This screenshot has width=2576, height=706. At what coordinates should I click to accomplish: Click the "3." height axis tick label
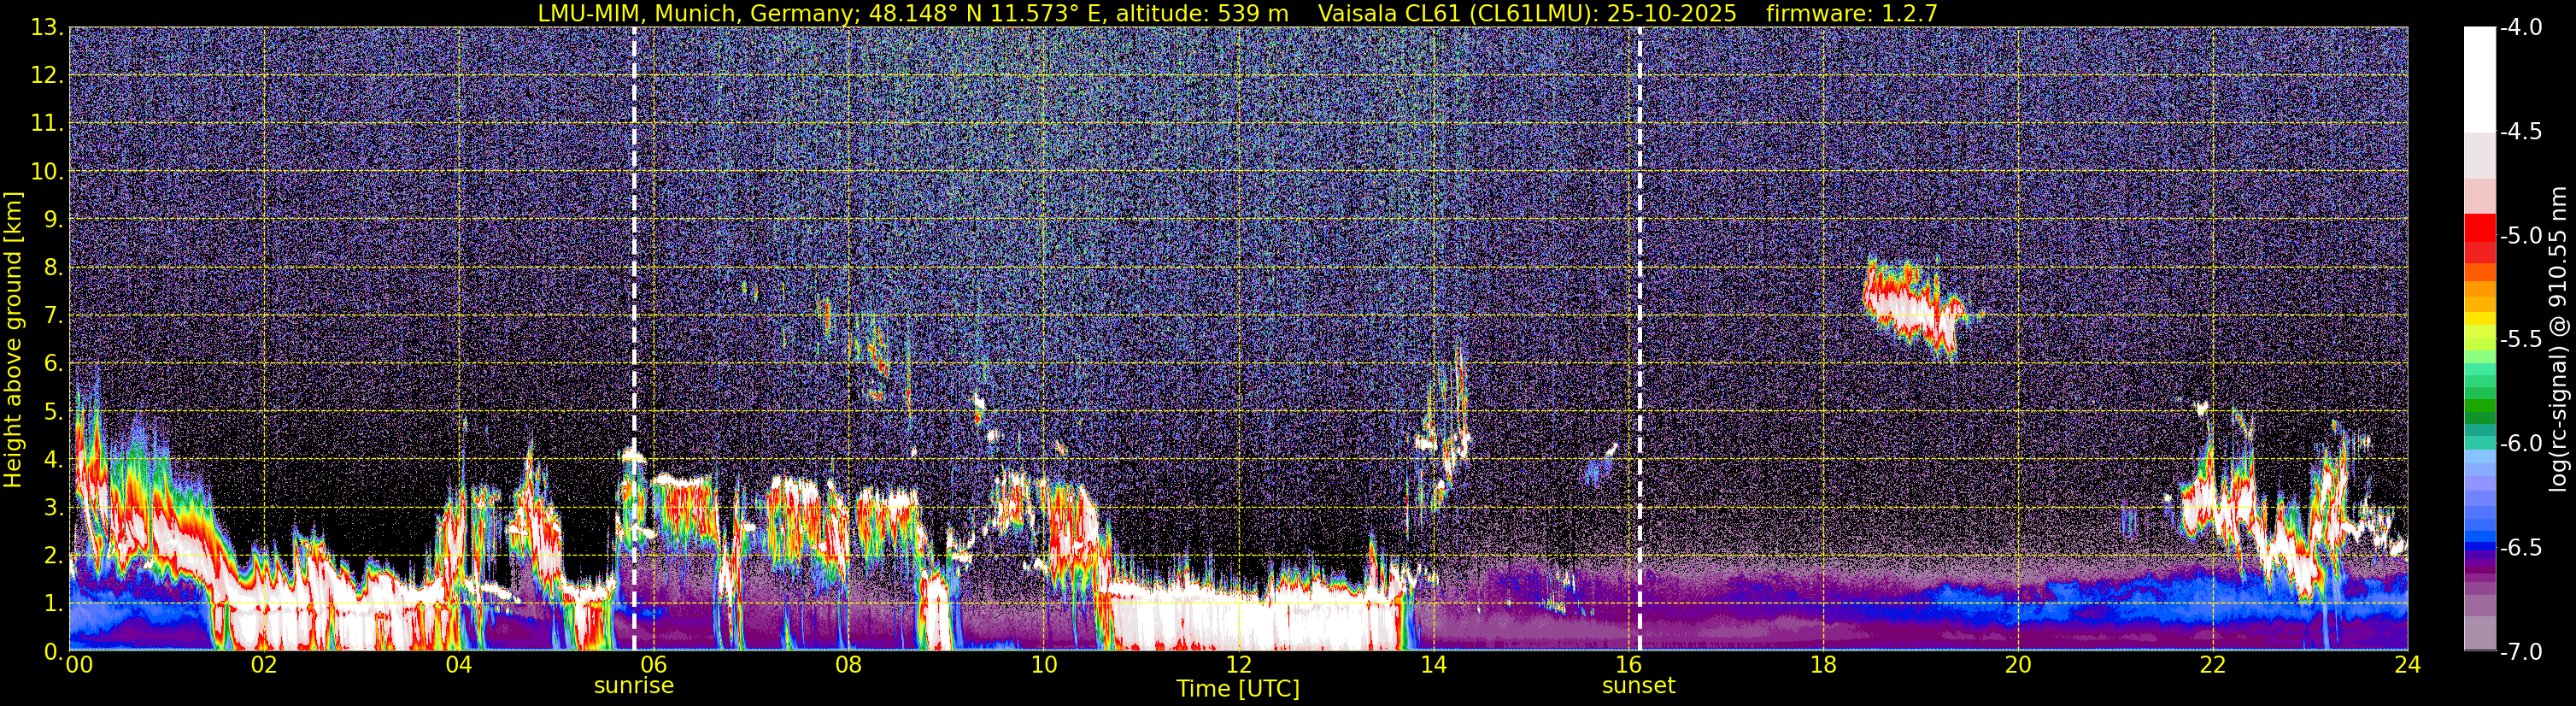[x=52, y=507]
